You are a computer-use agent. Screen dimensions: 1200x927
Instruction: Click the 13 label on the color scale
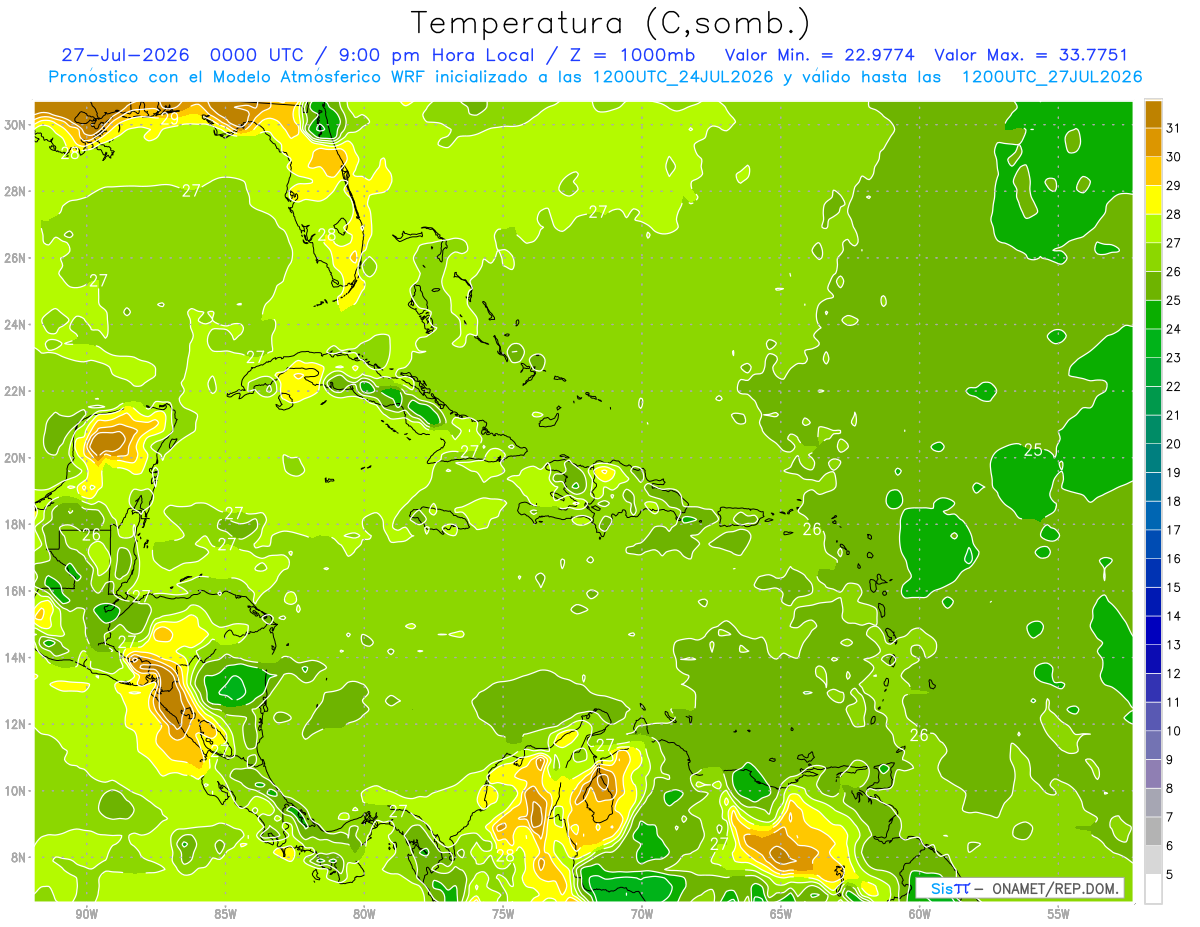pos(1174,644)
